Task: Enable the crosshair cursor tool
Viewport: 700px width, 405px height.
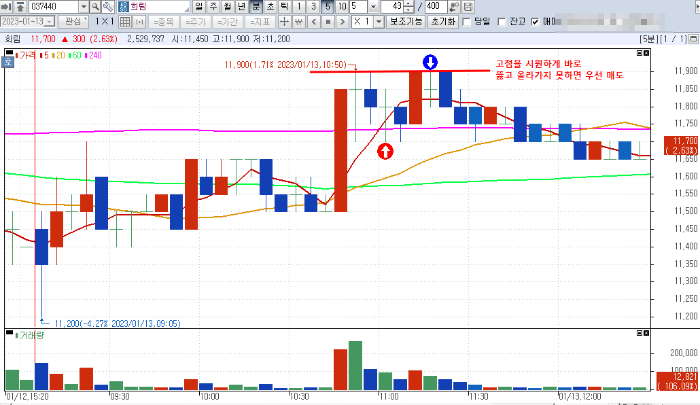Action: [x=284, y=21]
